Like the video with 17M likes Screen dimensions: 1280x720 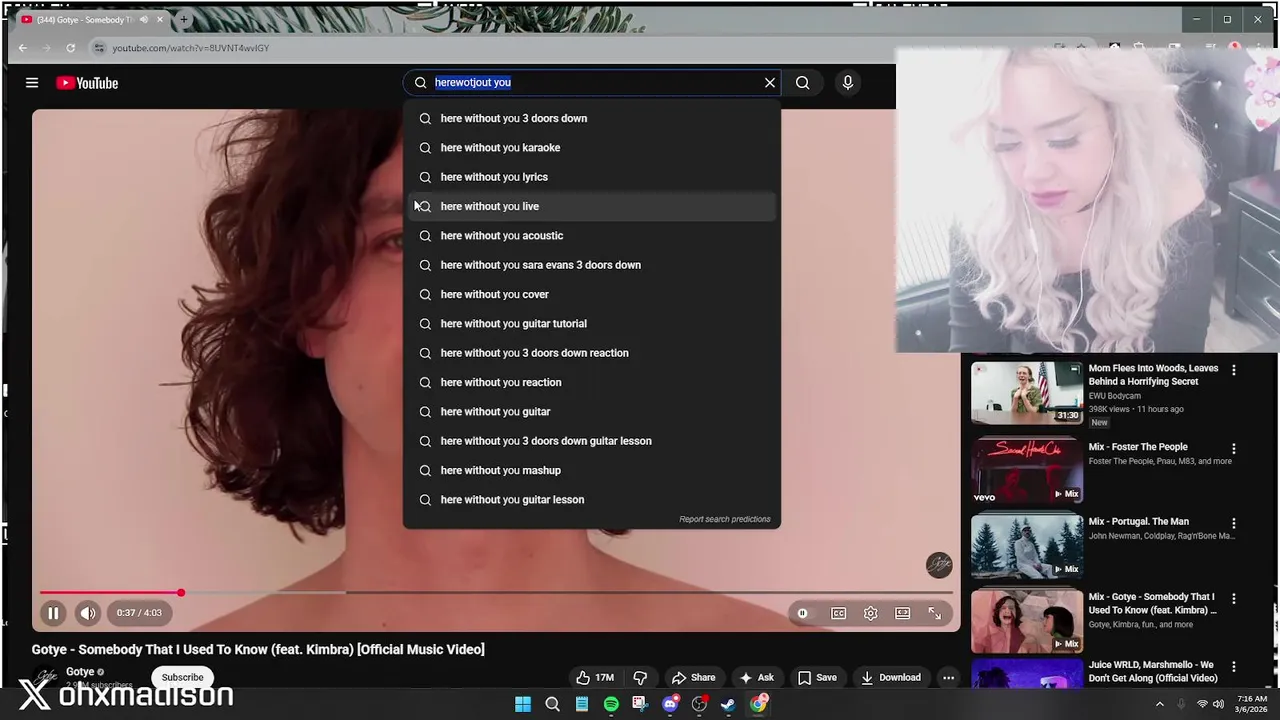pyautogui.click(x=595, y=677)
